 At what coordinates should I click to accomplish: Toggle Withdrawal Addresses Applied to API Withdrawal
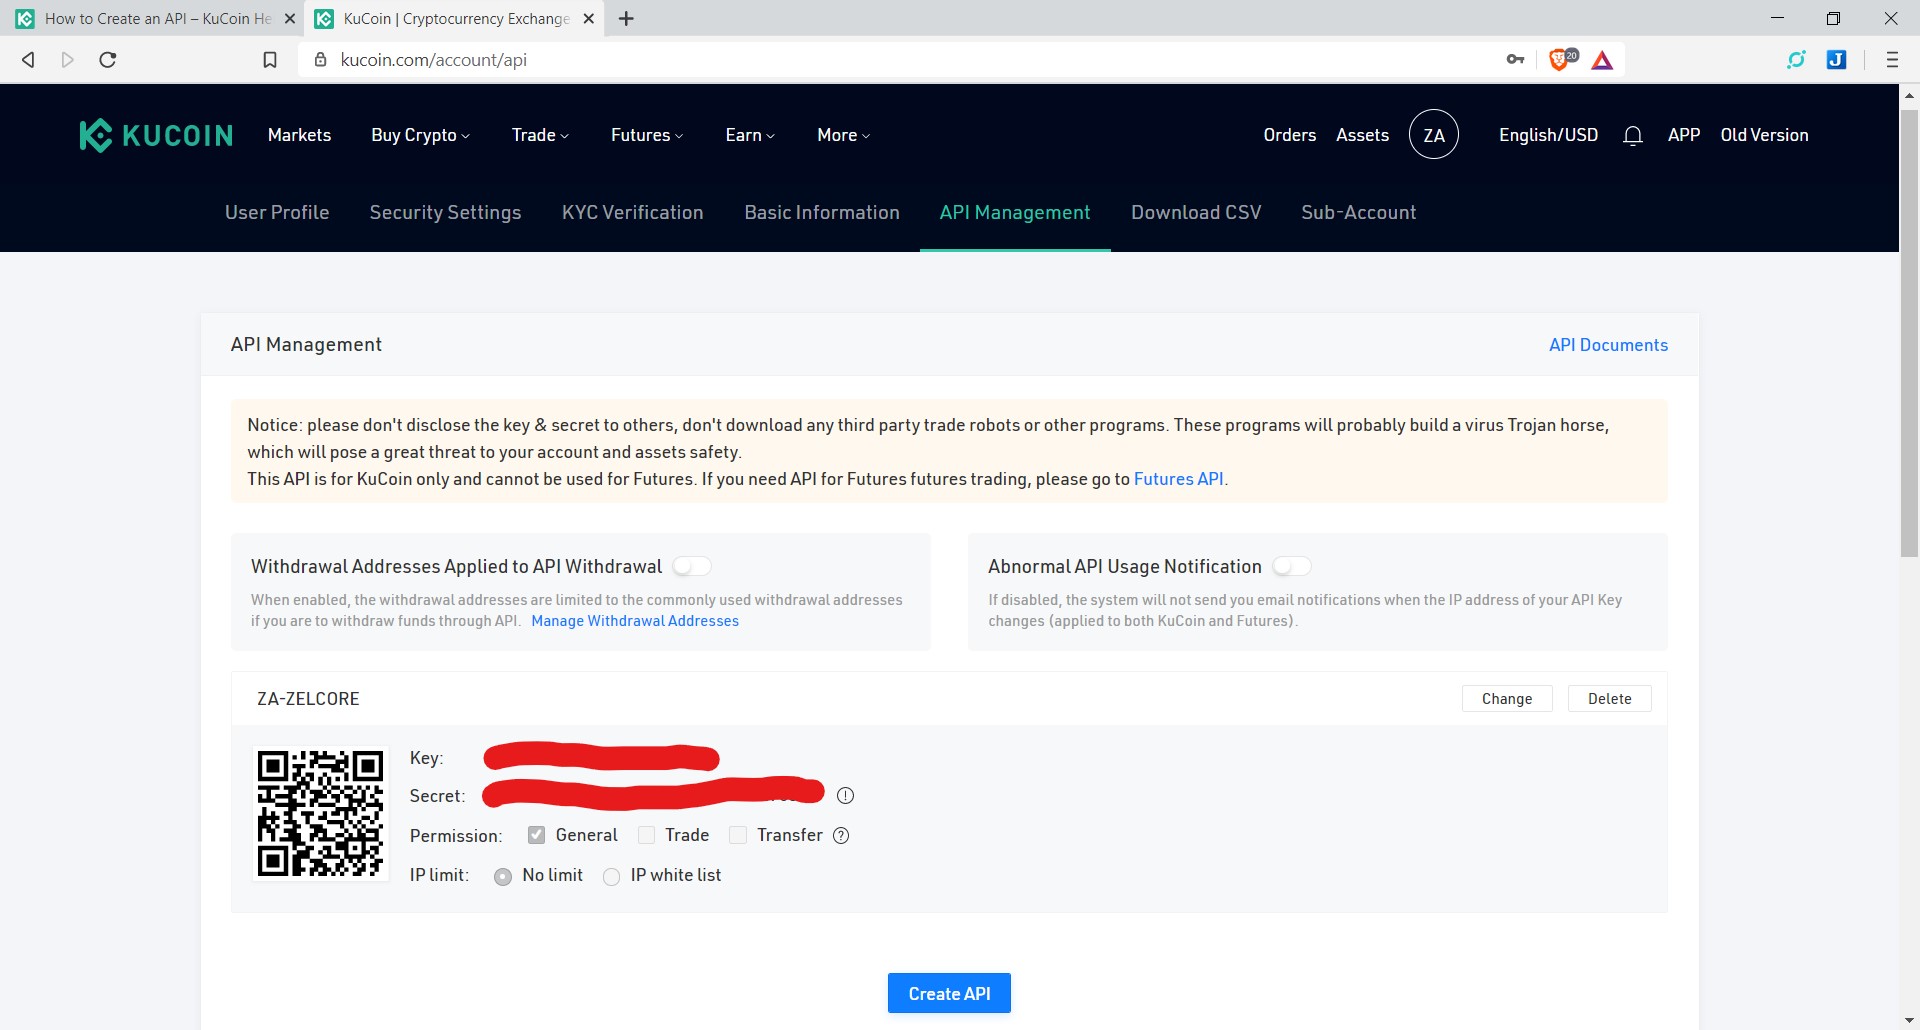tap(691, 567)
